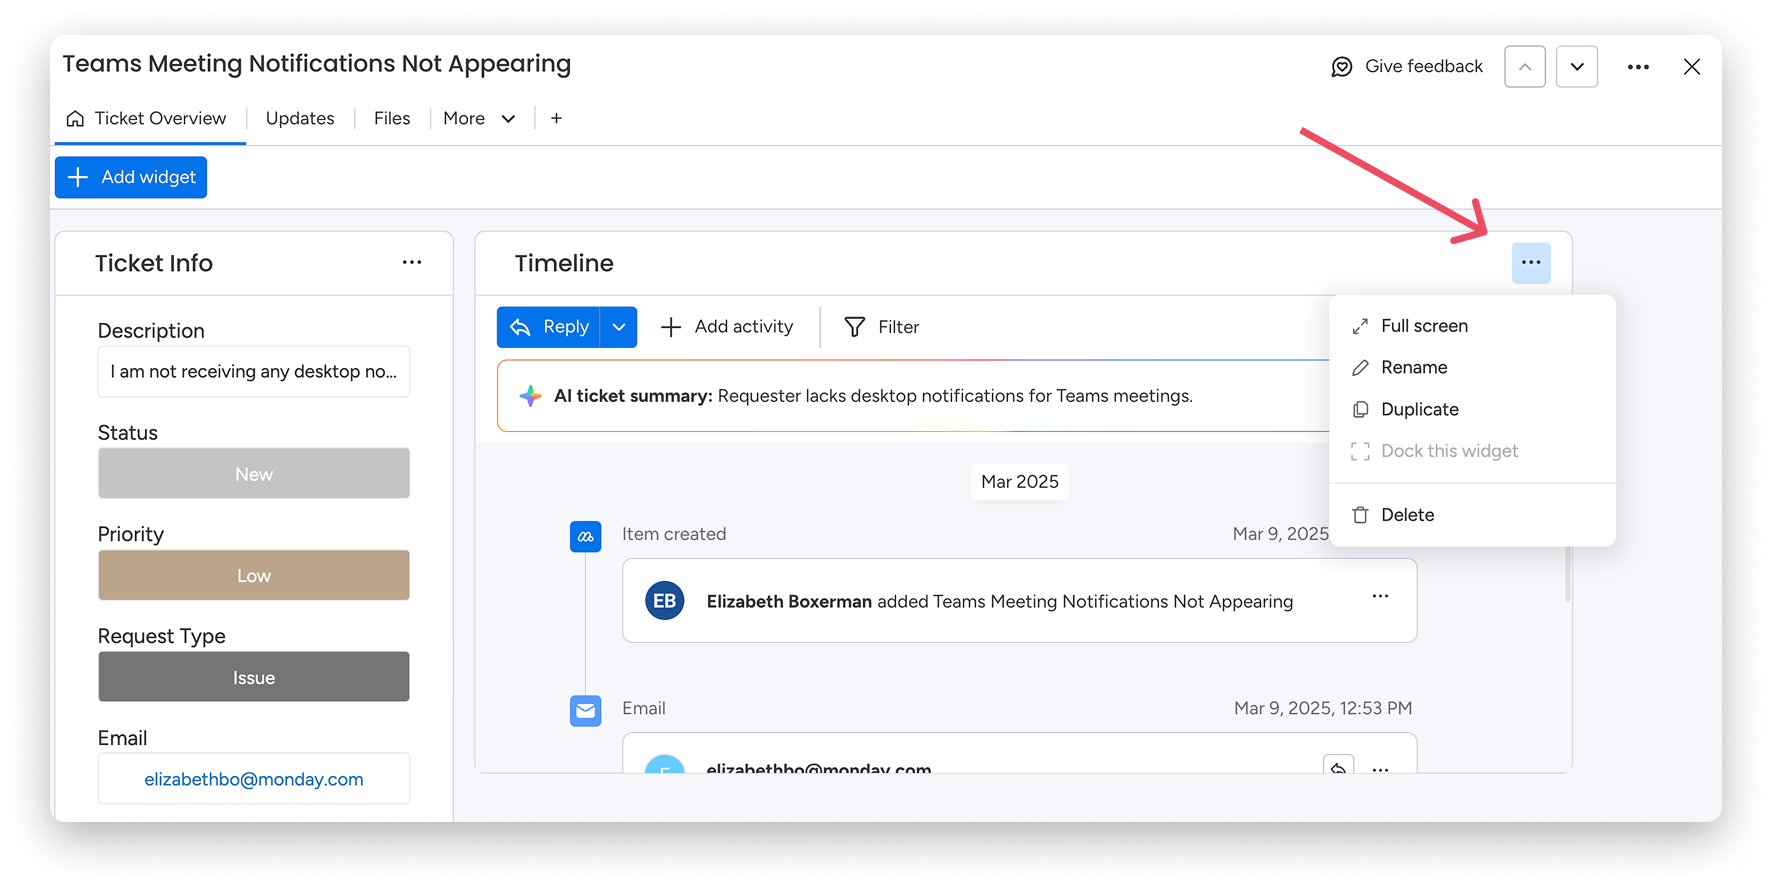Click the AI ticket summary text
The image size is (1772, 887).
click(873, 396)
